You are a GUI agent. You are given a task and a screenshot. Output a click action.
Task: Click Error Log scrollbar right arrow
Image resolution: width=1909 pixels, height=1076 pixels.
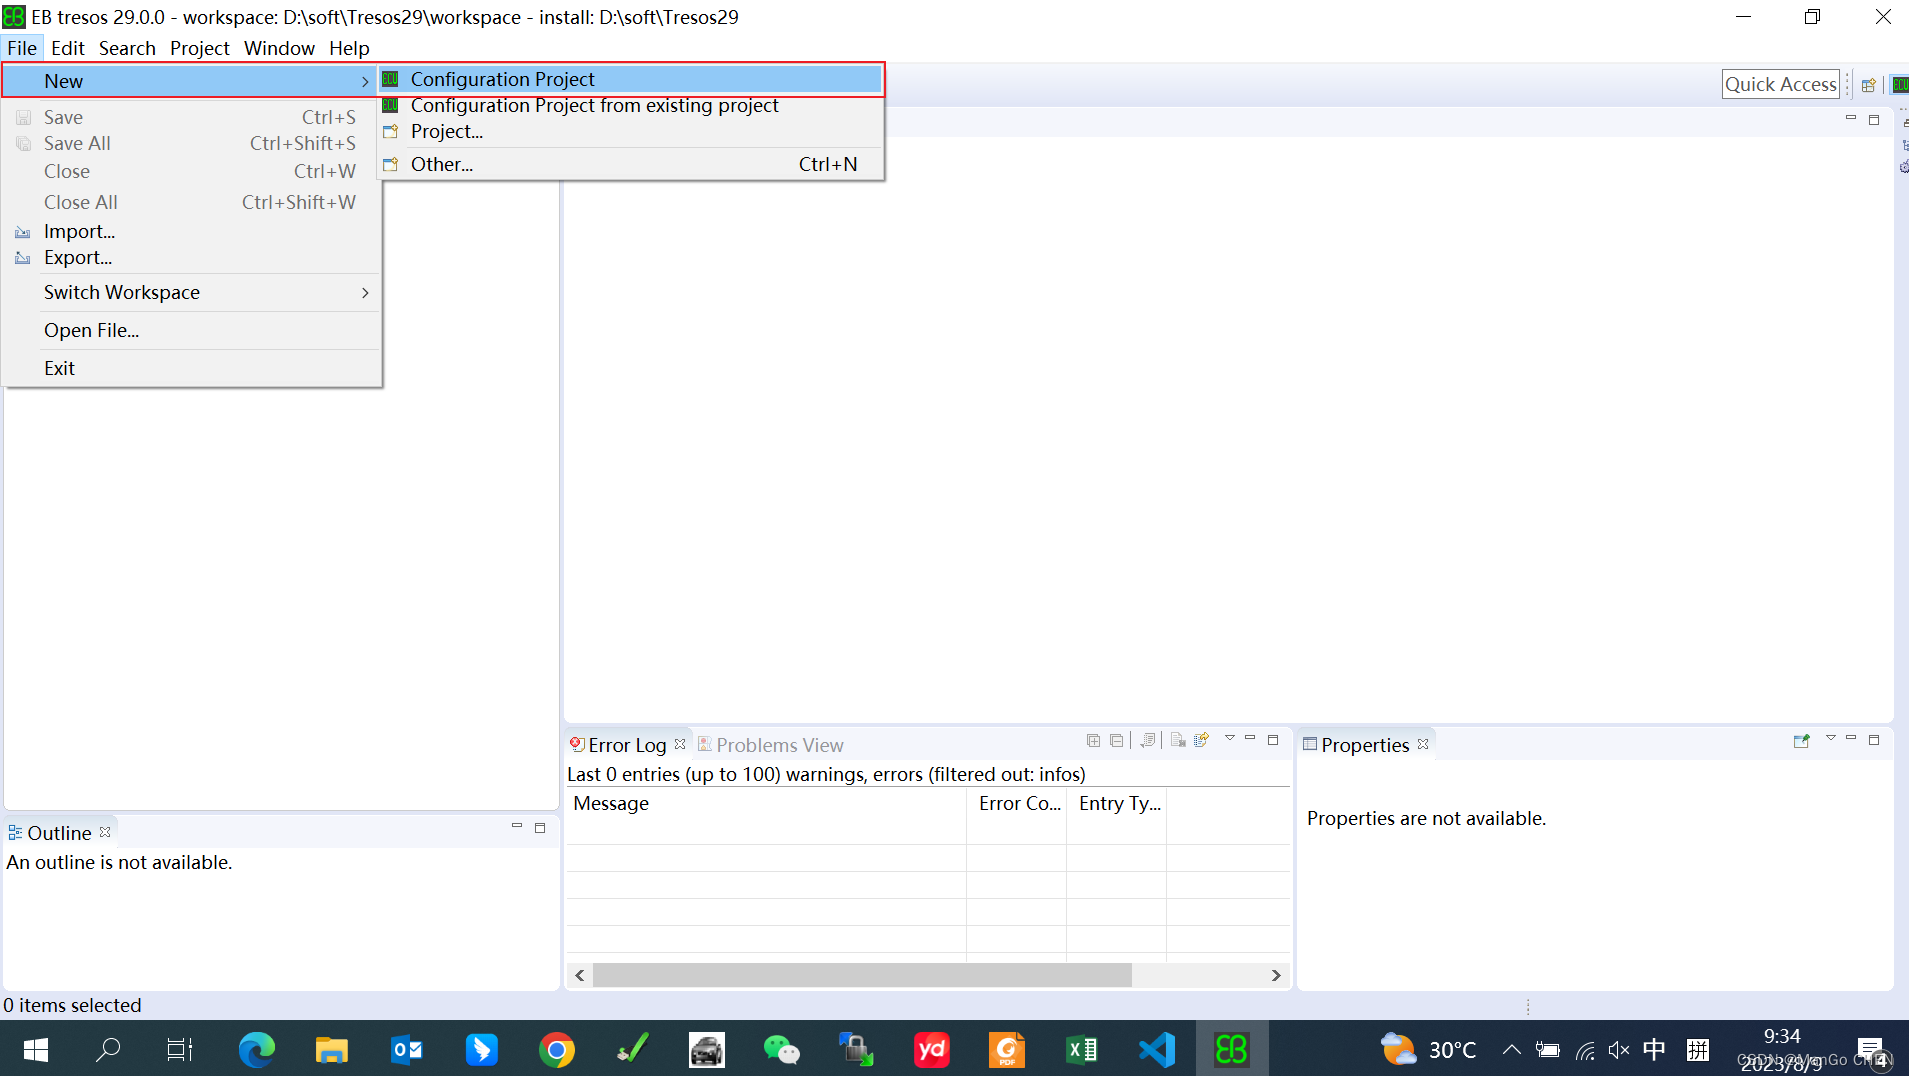tap(1276, 975)
